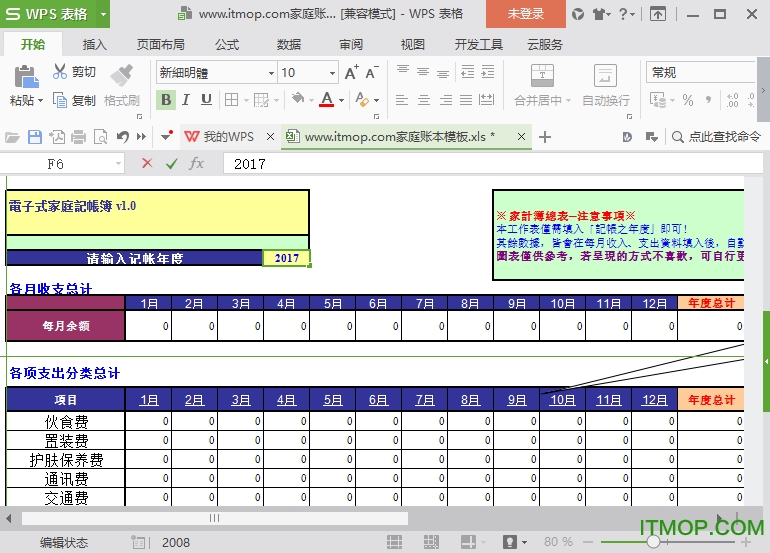
Task: Undo last action arrow
Action: (x=123, y=137)
